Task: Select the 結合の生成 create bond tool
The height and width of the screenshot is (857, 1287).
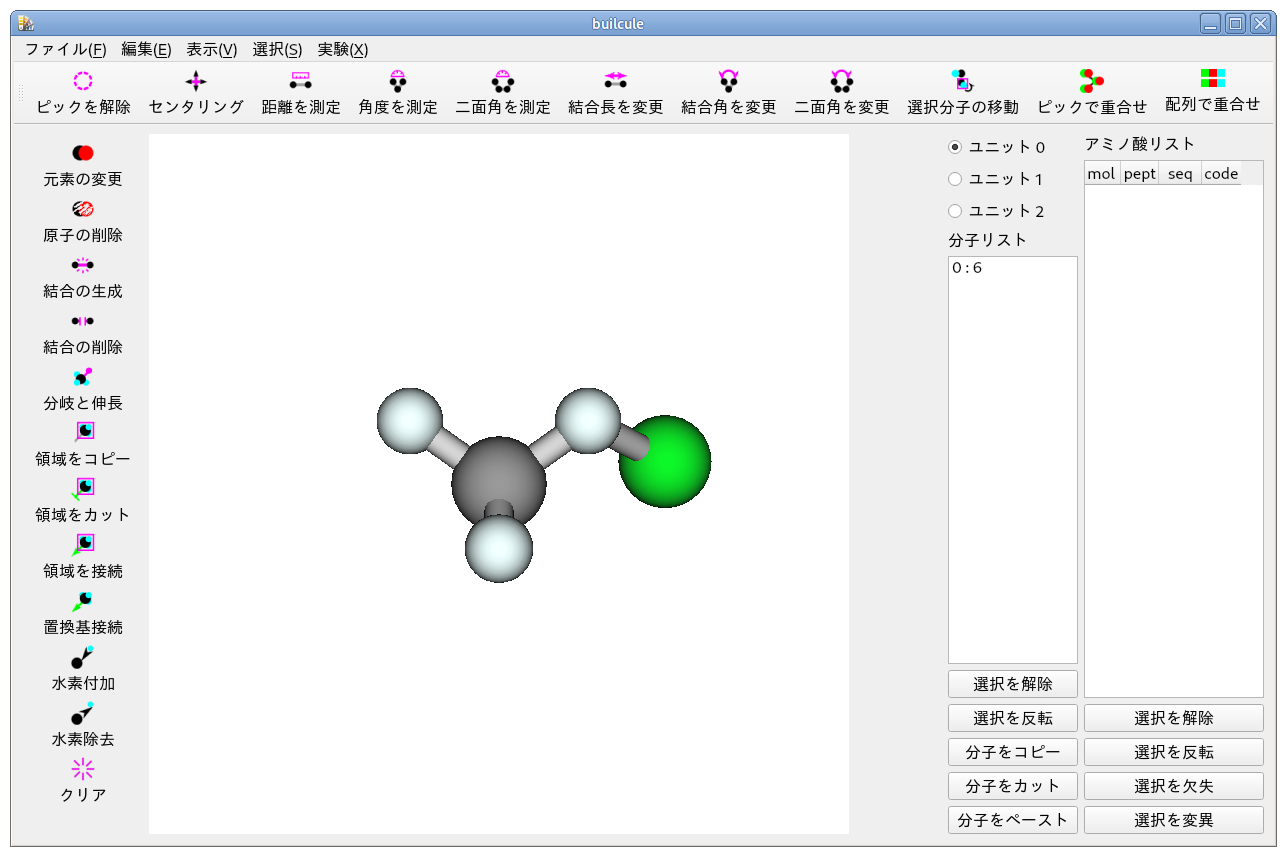Action: pos(83,265)
